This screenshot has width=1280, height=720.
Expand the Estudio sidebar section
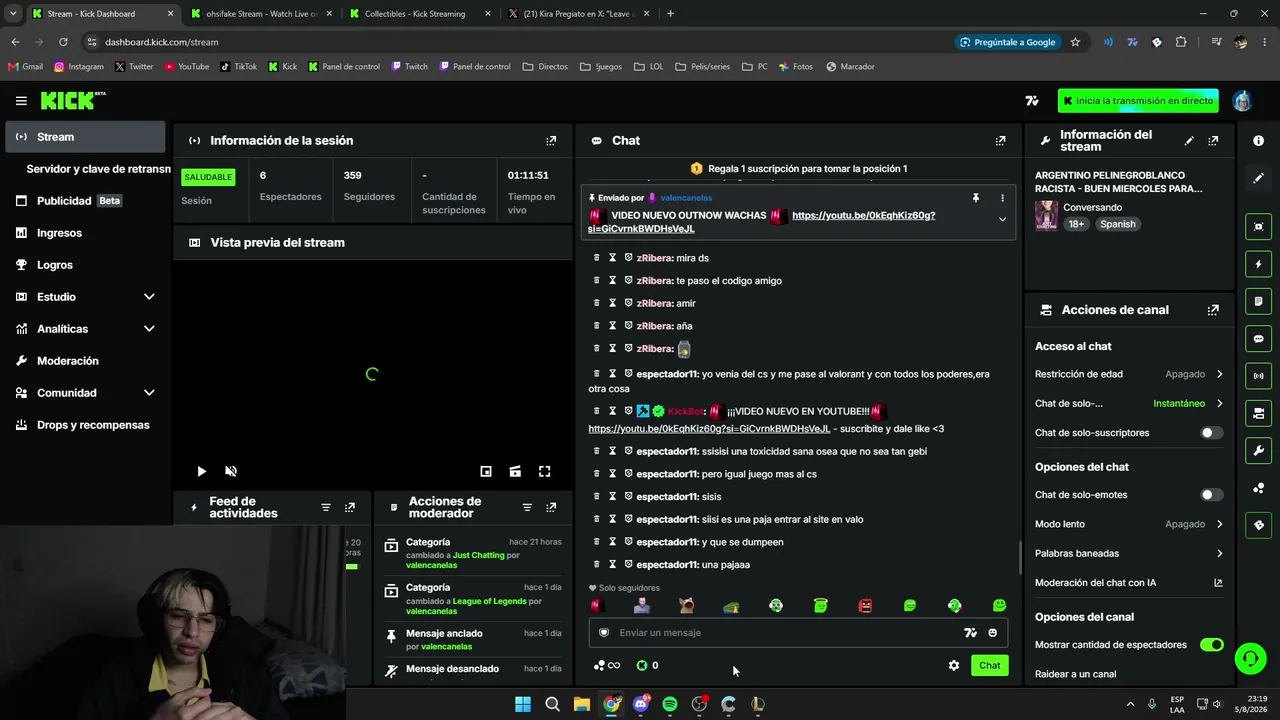point(85,297)
